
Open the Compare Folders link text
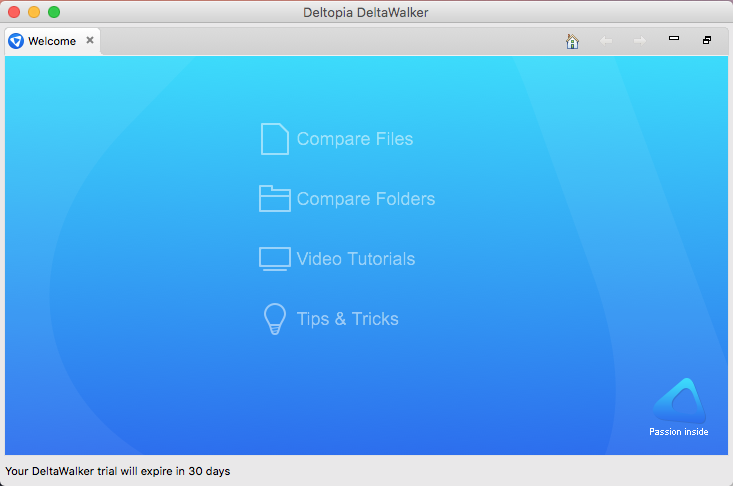pos(366,199)
